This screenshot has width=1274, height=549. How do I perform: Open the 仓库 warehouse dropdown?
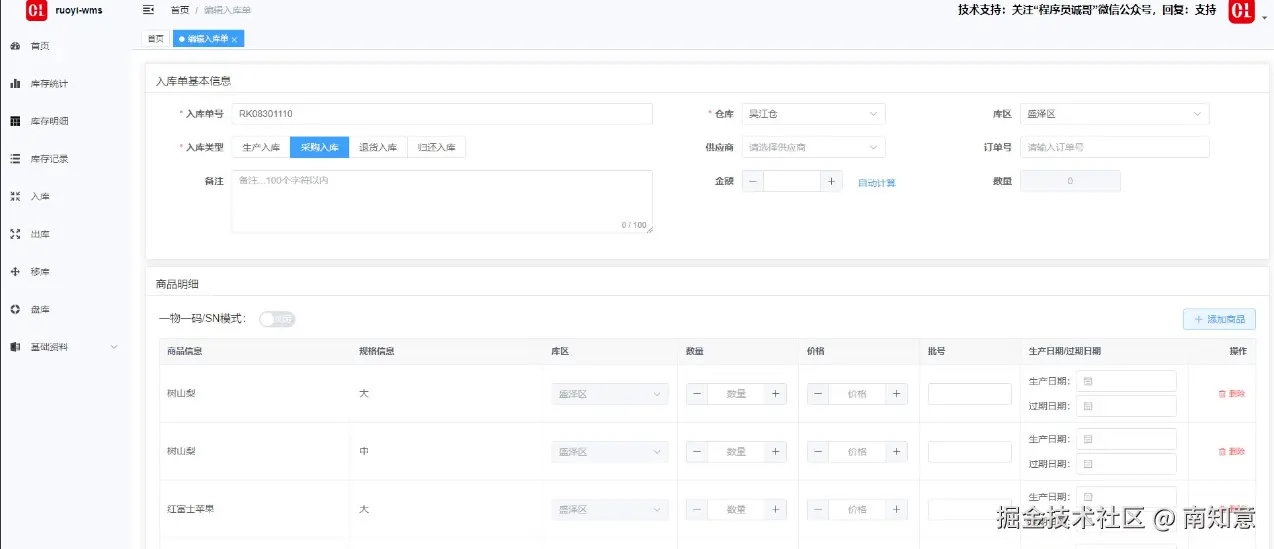click(x=814, y=114)
